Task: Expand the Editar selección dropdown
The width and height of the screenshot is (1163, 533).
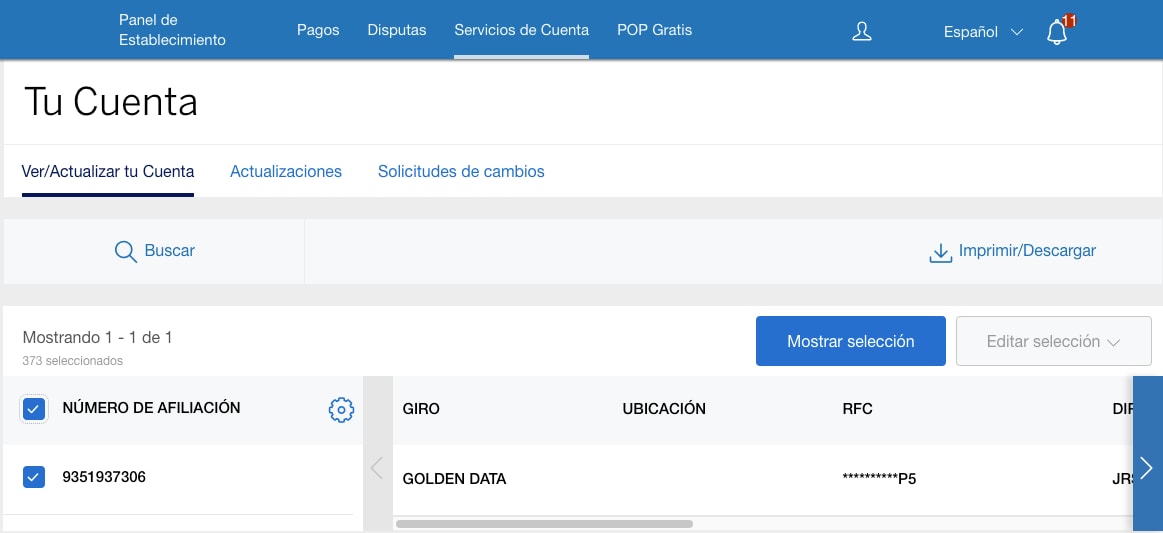Action: pos(1053,341)
